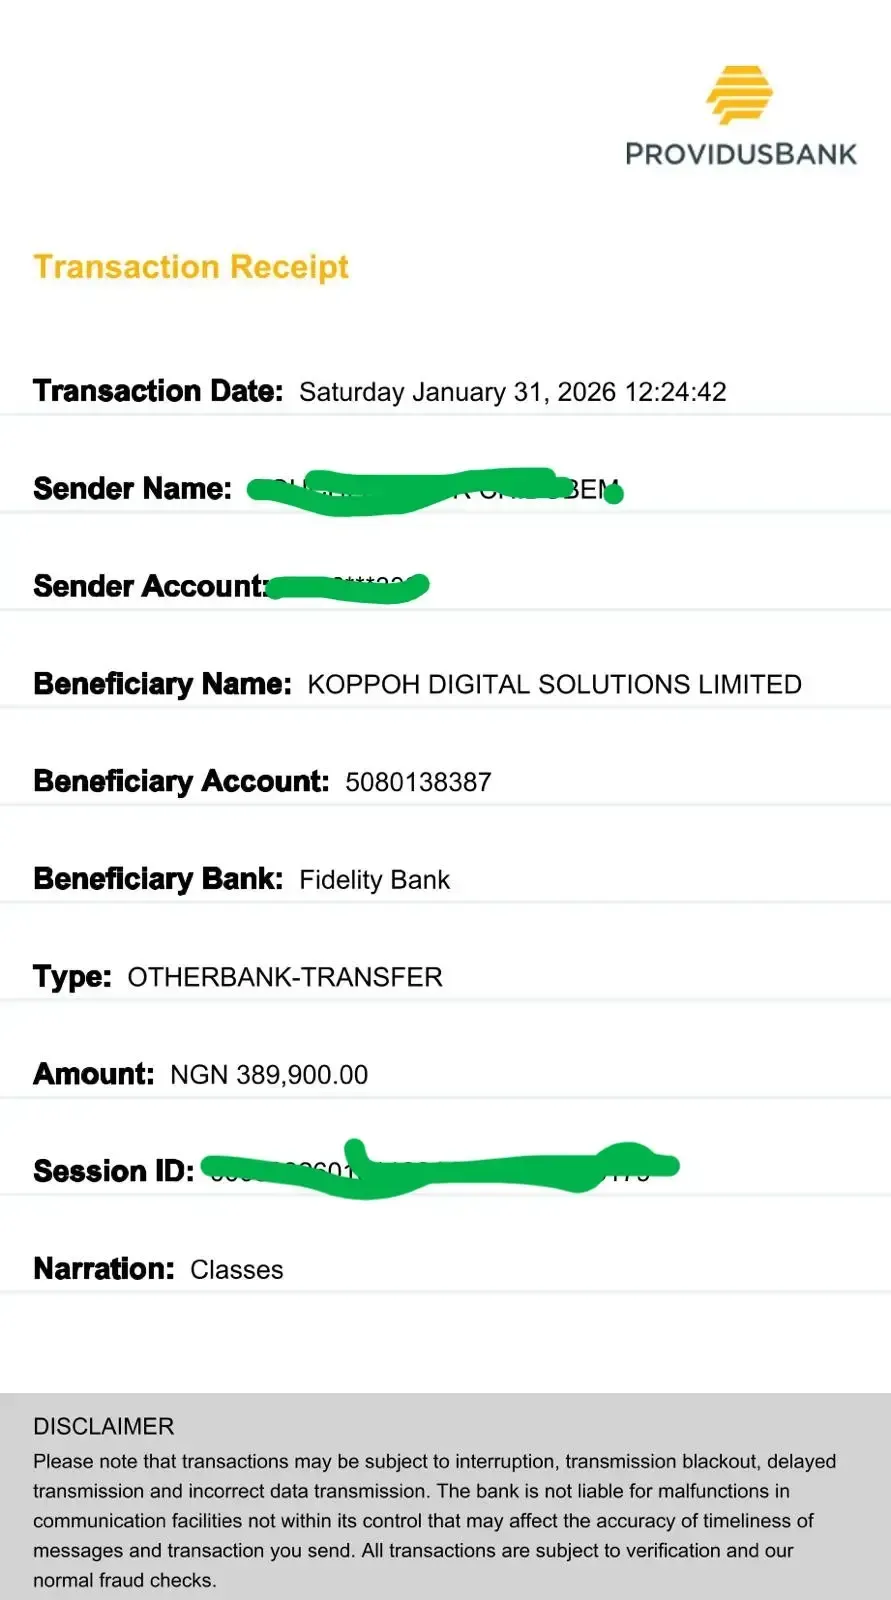Click the ProvidusBank honeycomb logo icon

coord(740,94)
